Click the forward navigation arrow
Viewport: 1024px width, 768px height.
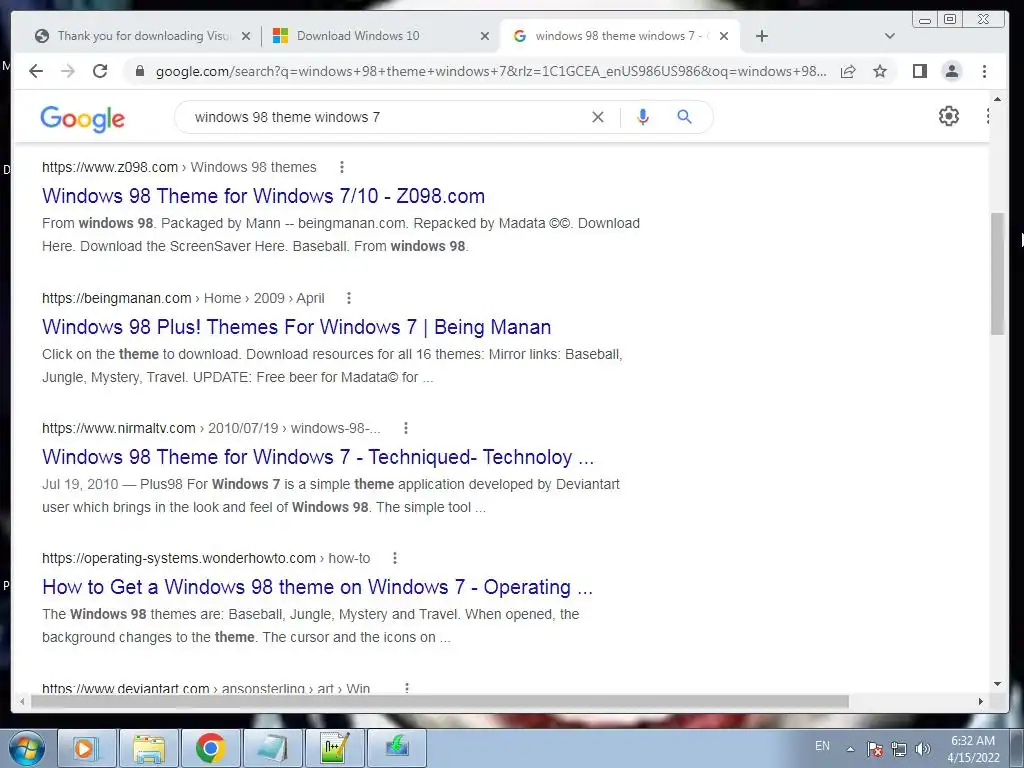coord(68,71)
